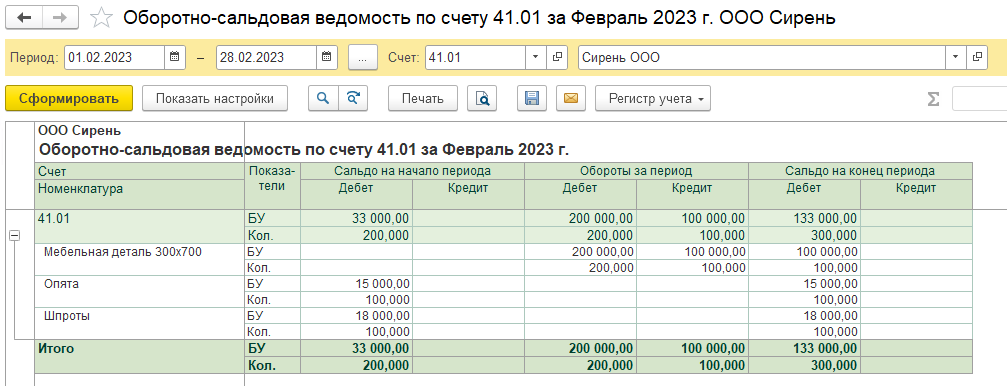Image resolution: width=1007 pixels, height=386 pixels.
Task: Click Показать настройки button
Action: coord(215,98)
